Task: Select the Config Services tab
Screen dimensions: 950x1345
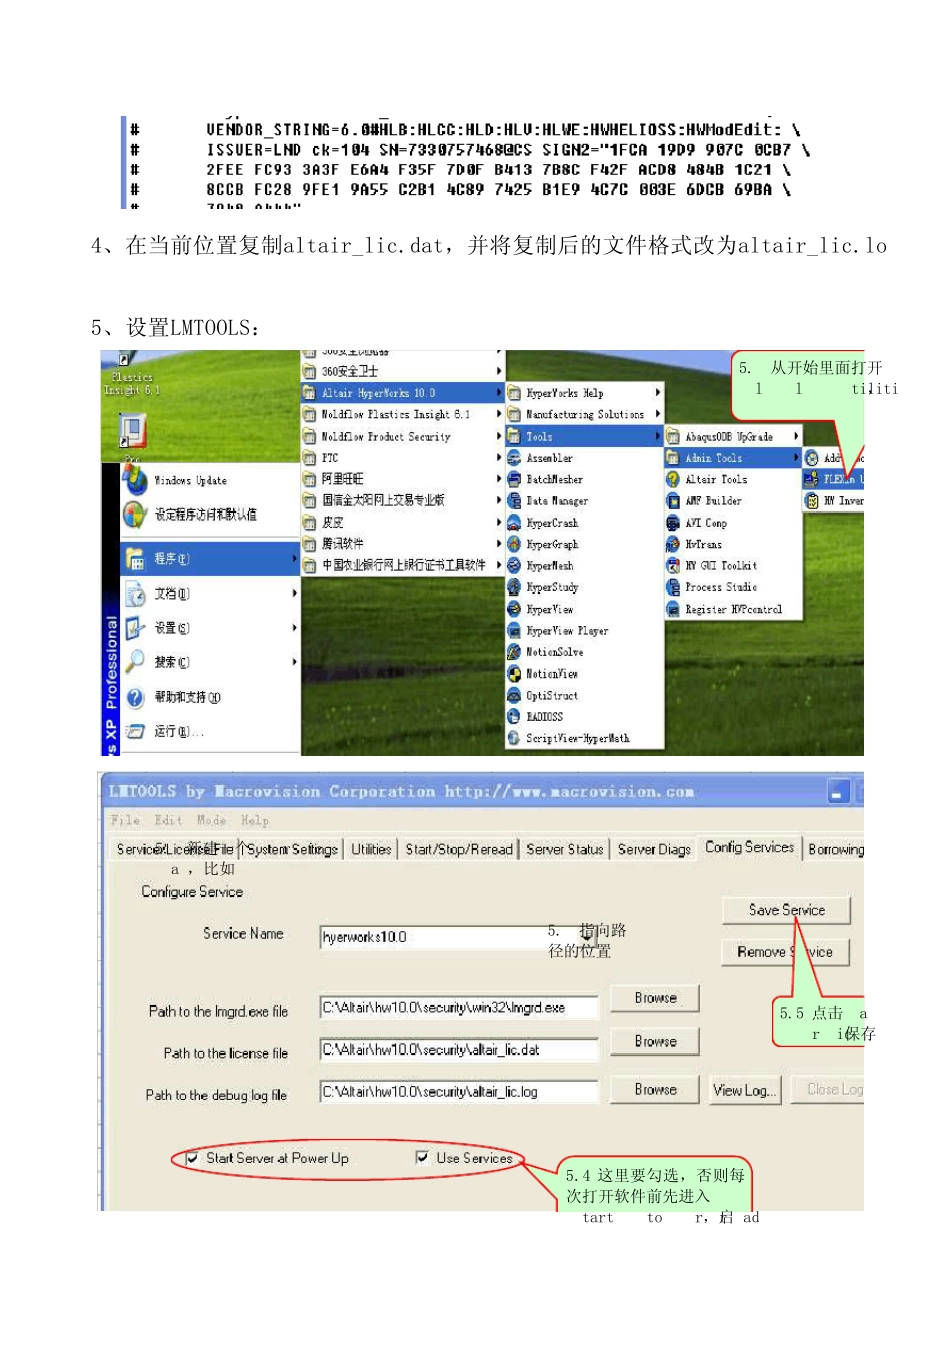Action: coord(750,847)
